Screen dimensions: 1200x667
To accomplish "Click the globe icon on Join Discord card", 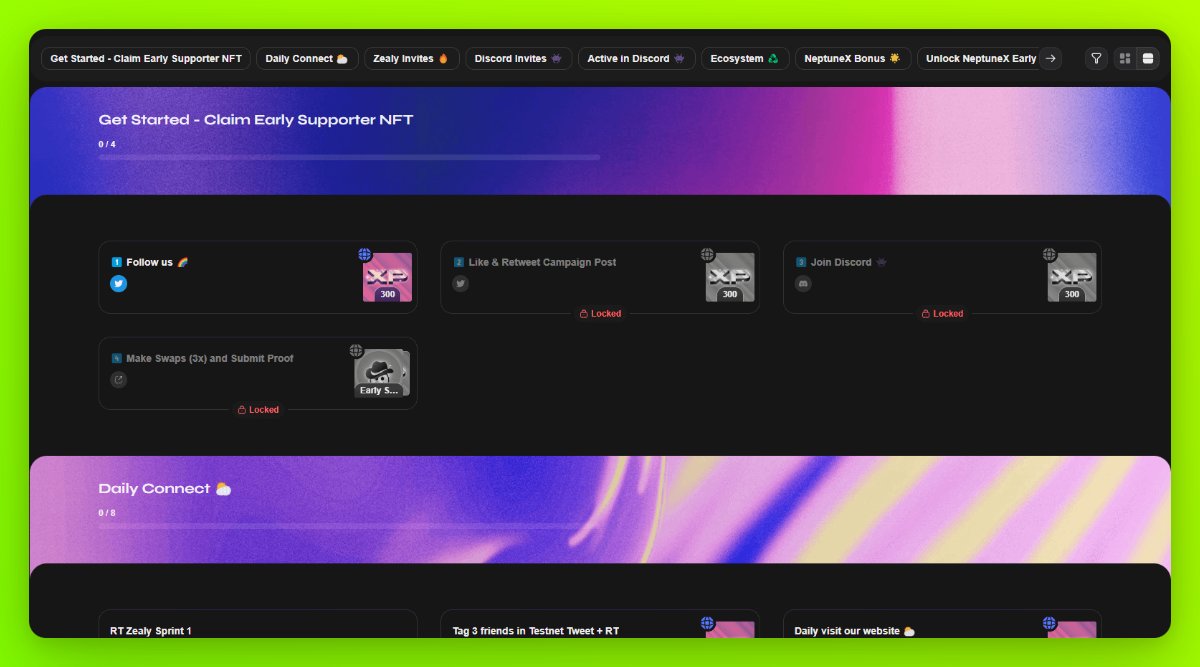I will coord(1049,255).
